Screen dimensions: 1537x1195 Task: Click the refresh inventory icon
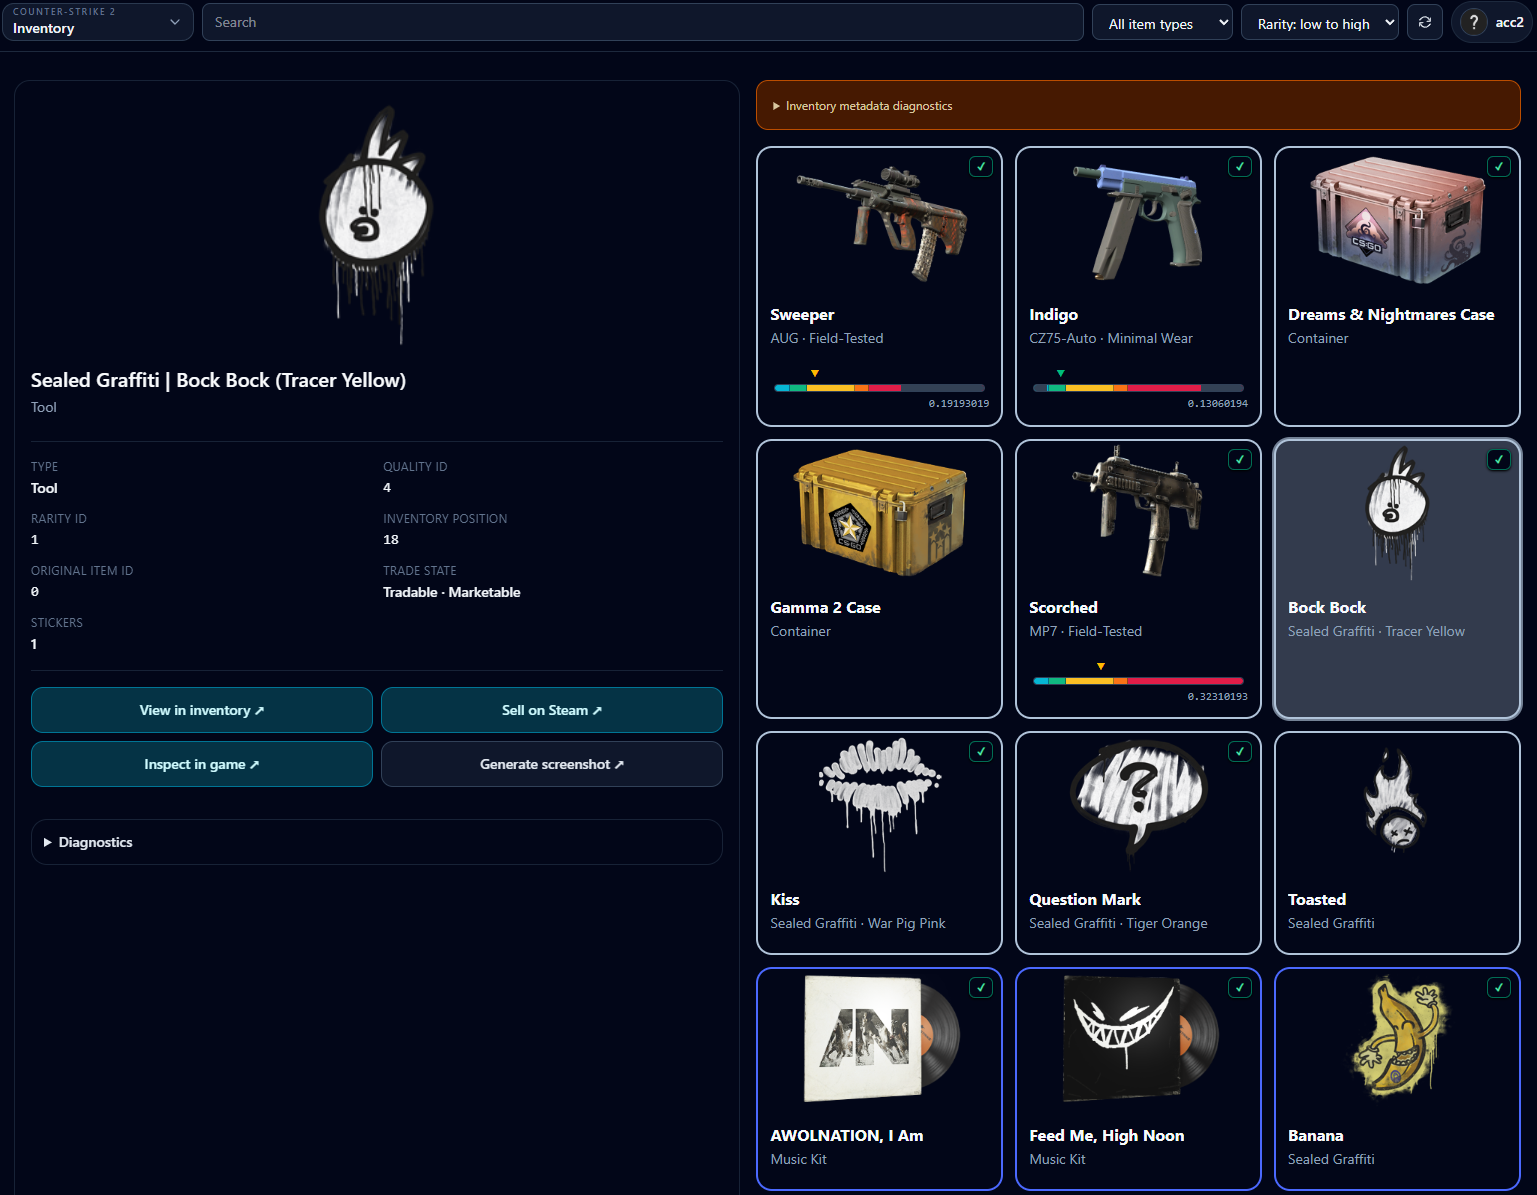point(1425,22)
